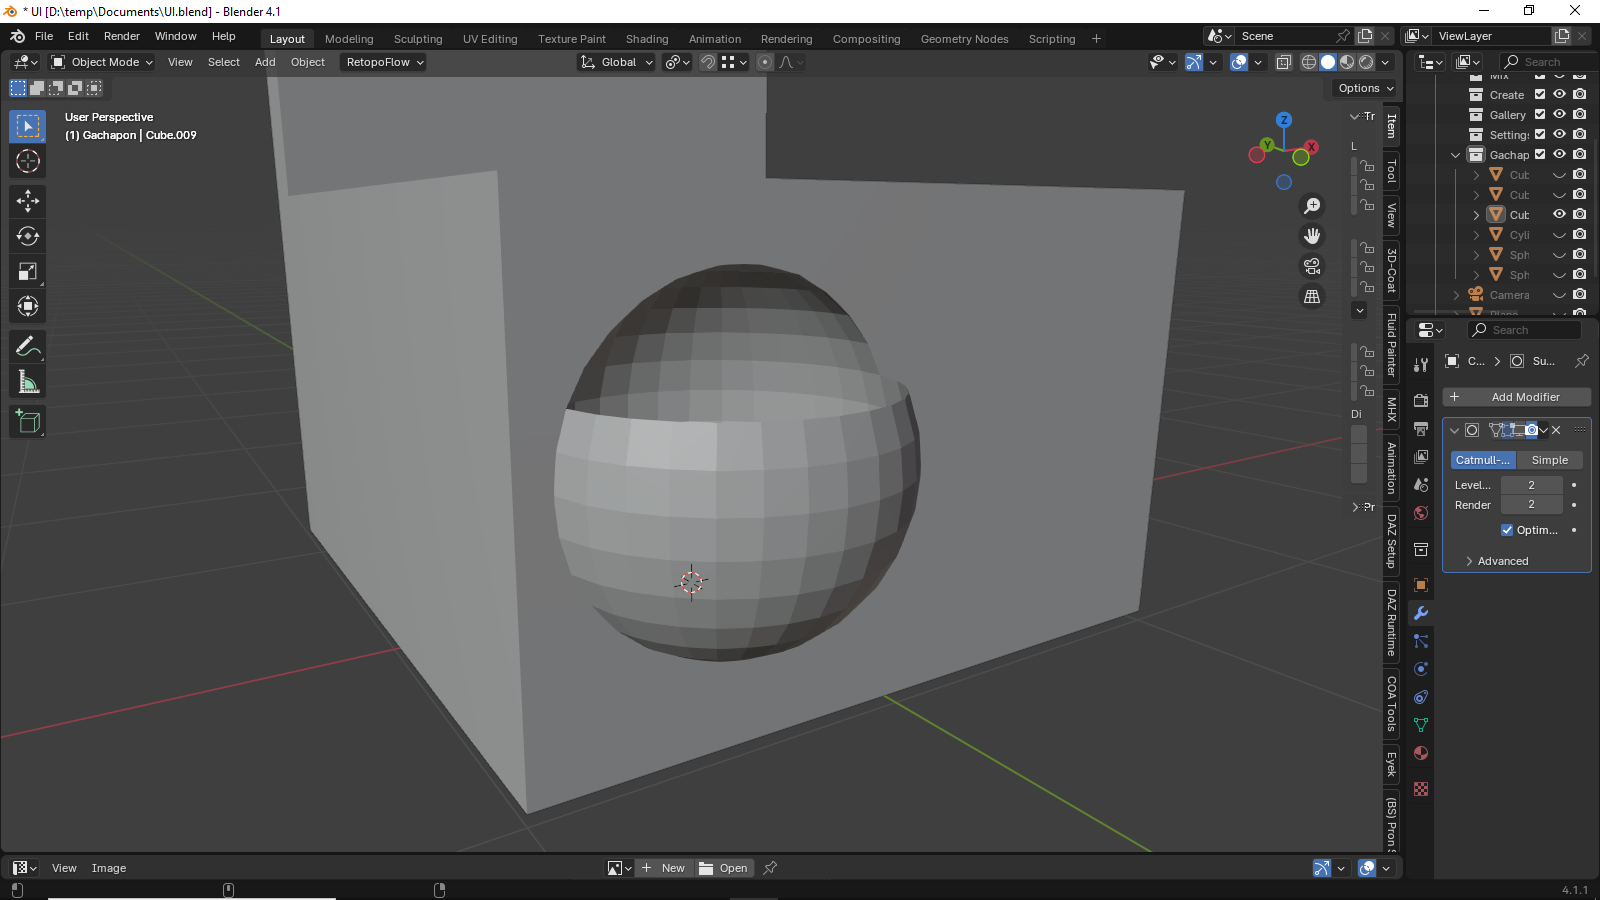Switch perspective/orthographic grid icon

pos(1312,296)
